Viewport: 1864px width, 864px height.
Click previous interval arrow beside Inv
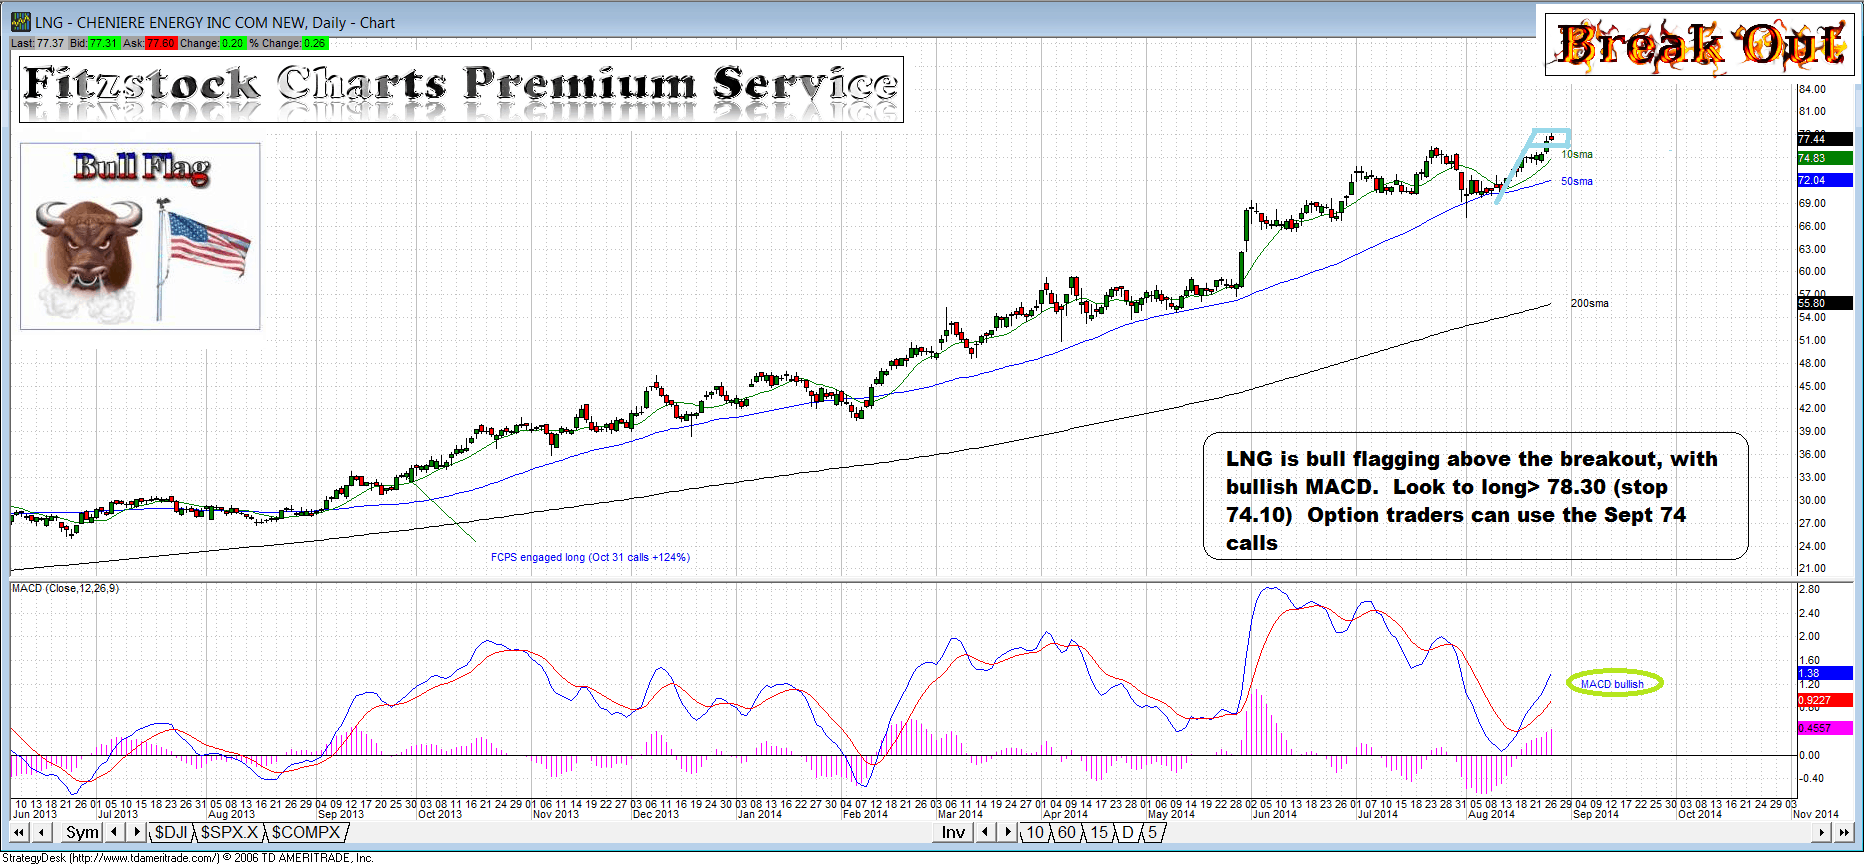pyautogui.click(x=985, y=832)
